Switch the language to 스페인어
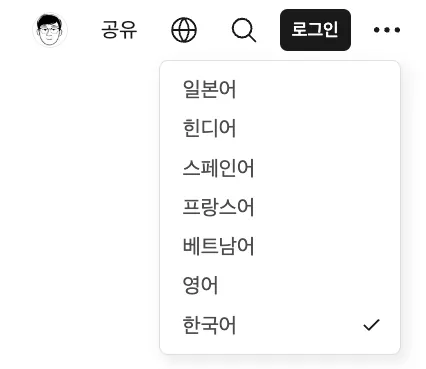The width and height of the screenshot is (426, 369). tap(280, 168)
